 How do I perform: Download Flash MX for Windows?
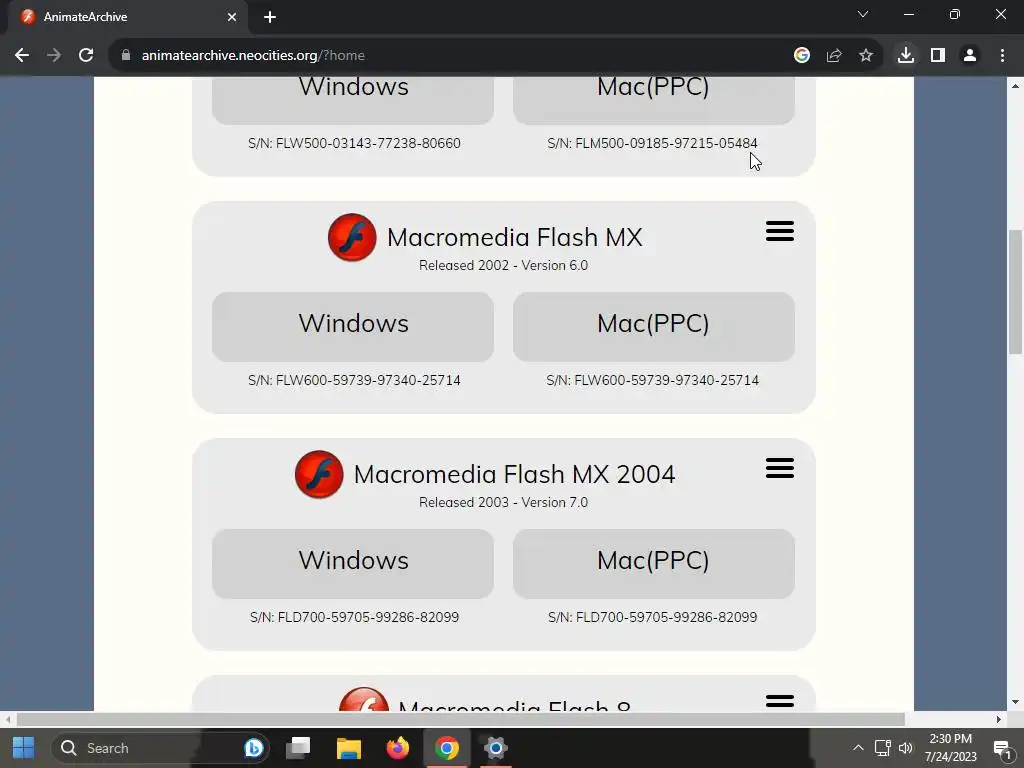353,327
